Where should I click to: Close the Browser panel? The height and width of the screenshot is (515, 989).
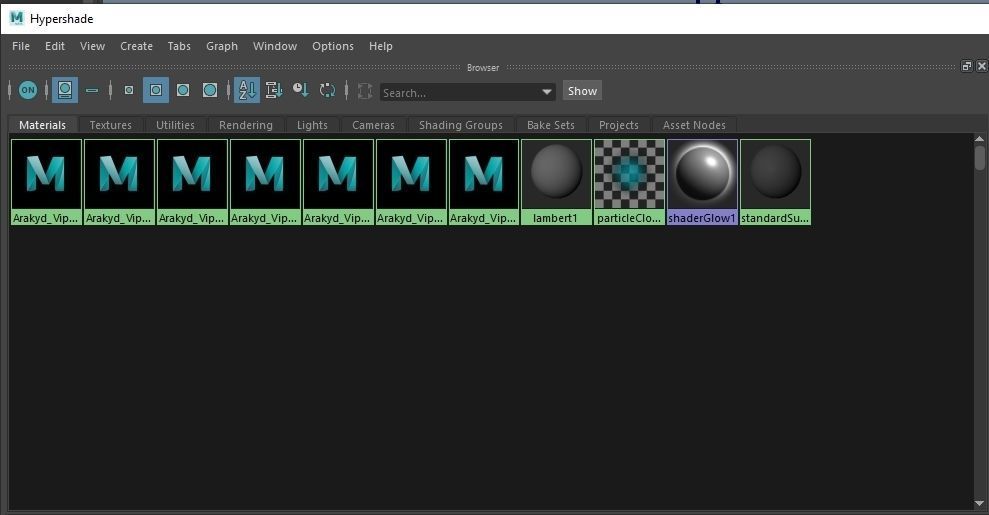point(981,66)
